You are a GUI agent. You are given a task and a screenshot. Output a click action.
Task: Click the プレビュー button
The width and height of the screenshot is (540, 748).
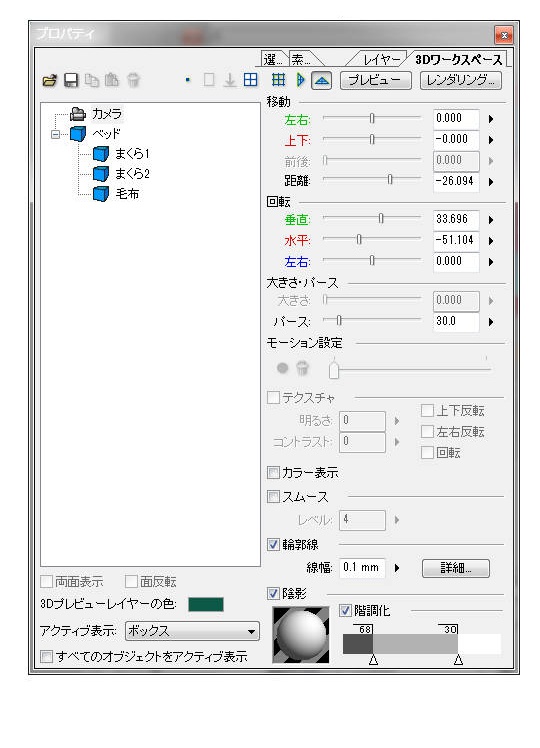(375, 80)
